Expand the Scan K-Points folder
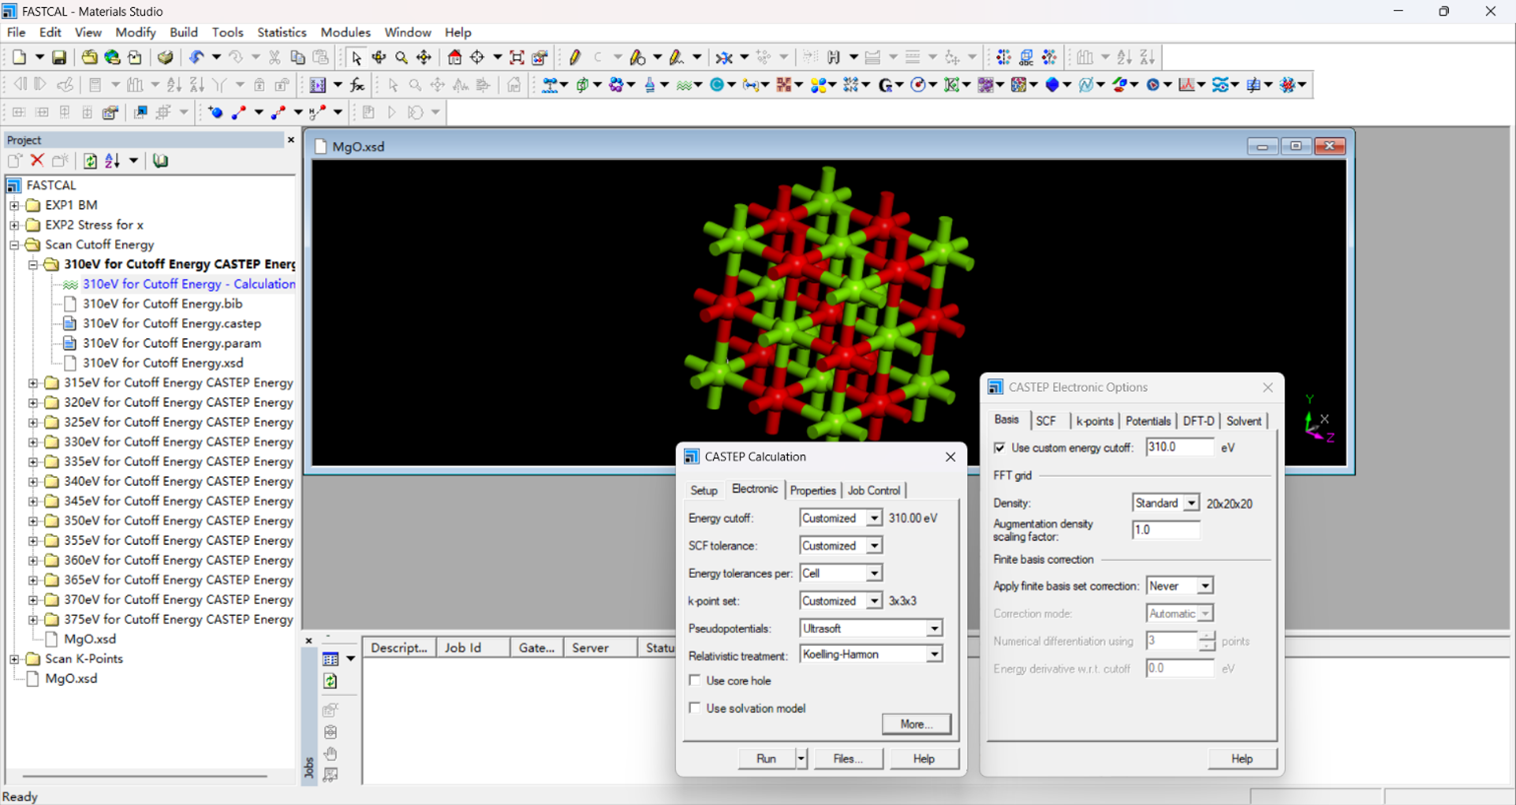 pos(15,659)
